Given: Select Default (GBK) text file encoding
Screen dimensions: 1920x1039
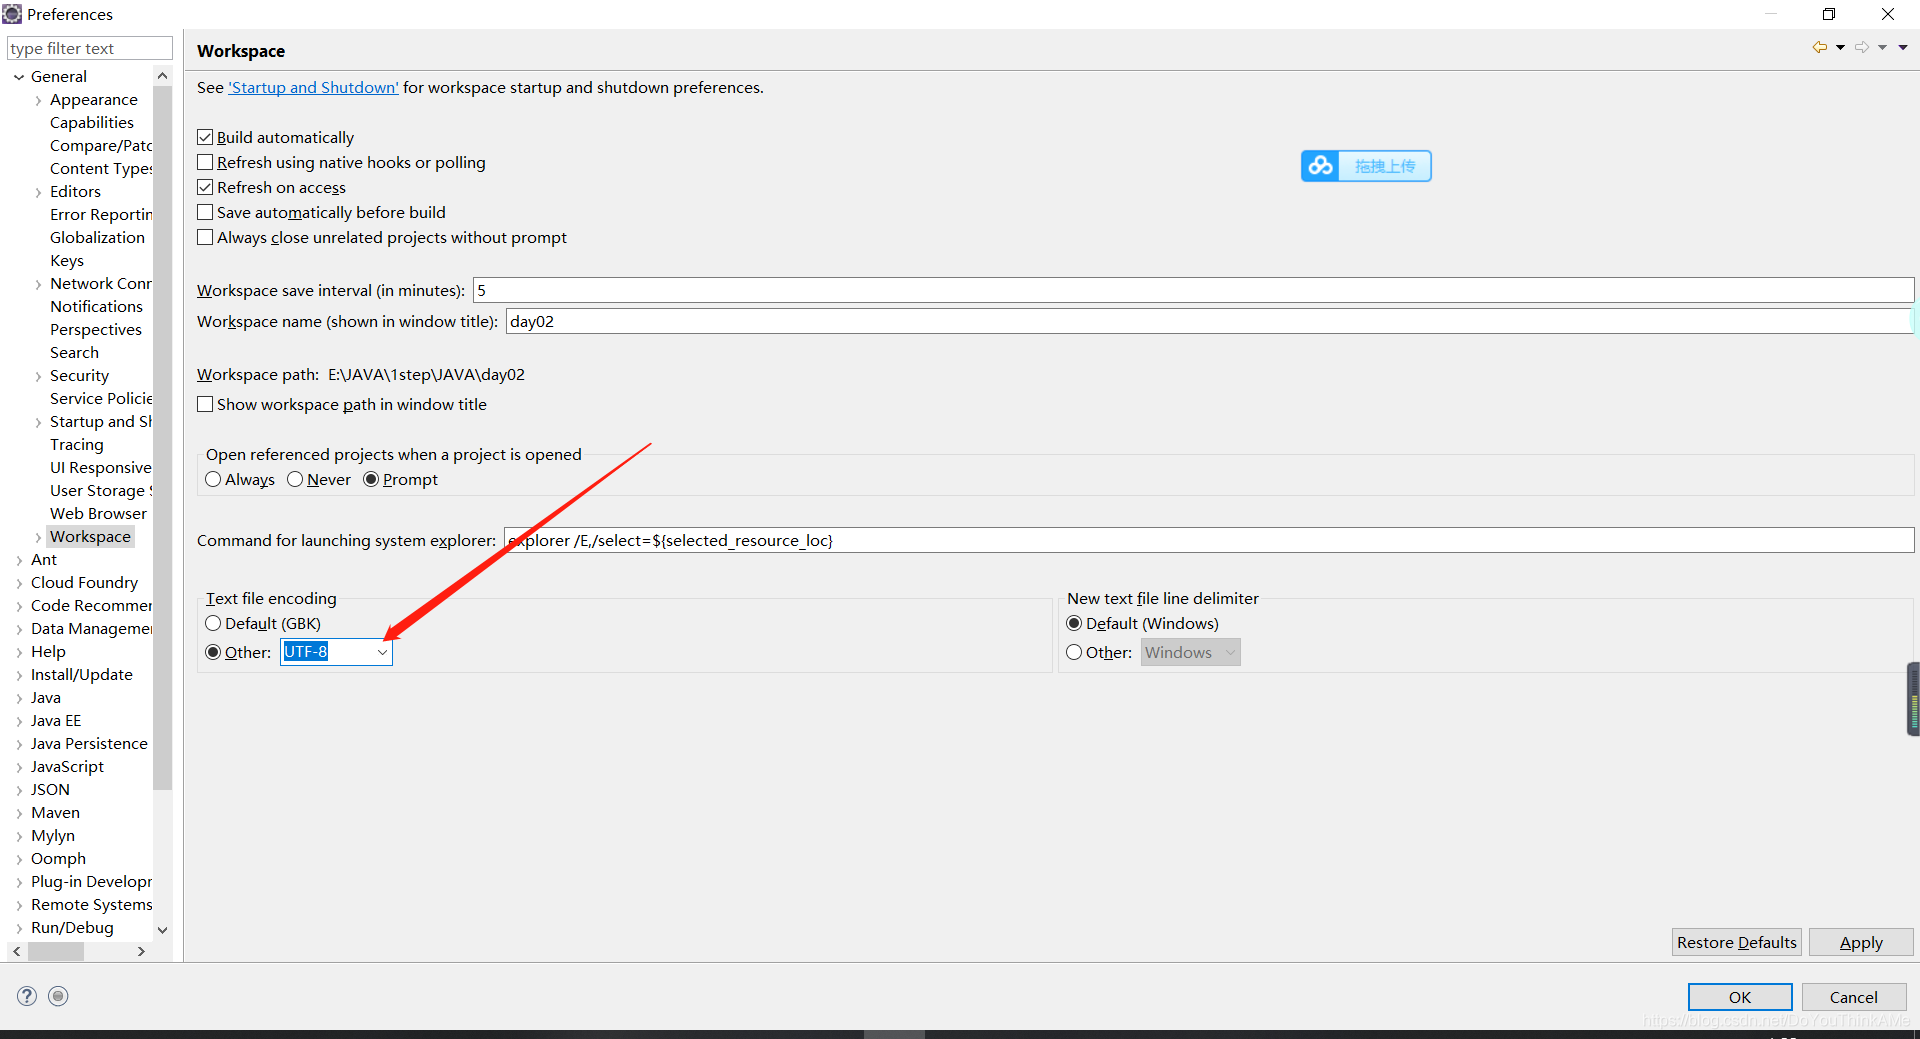Looking at the screenshot, I should click(213, 623).
